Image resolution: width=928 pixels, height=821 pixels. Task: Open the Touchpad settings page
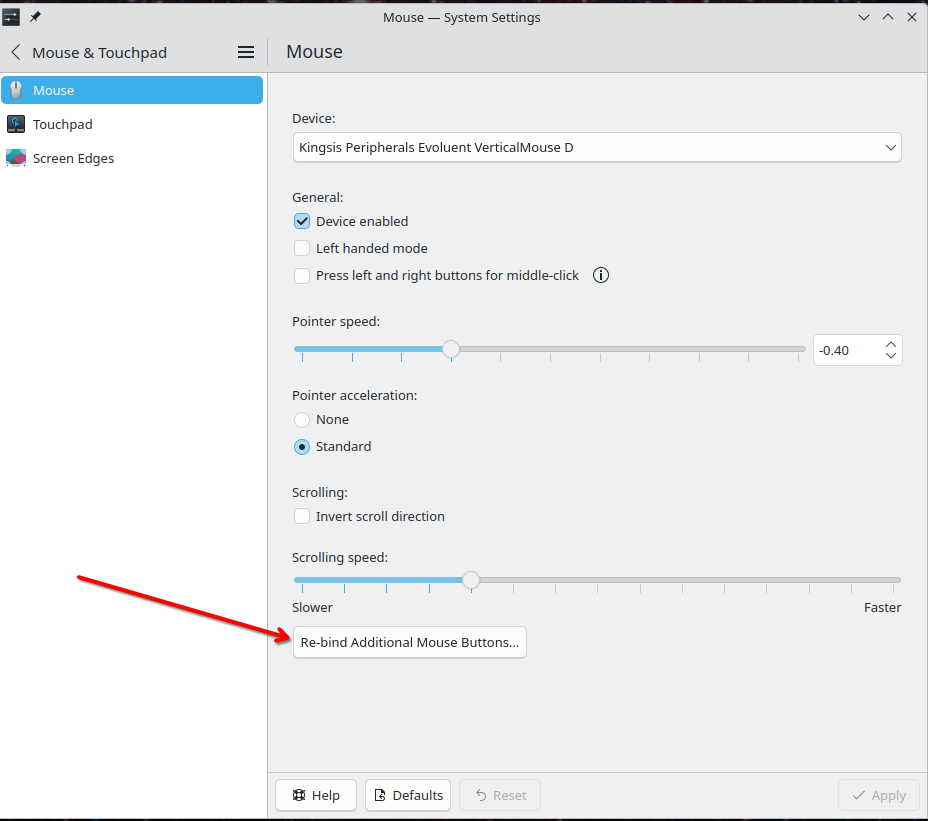(132, 124)
